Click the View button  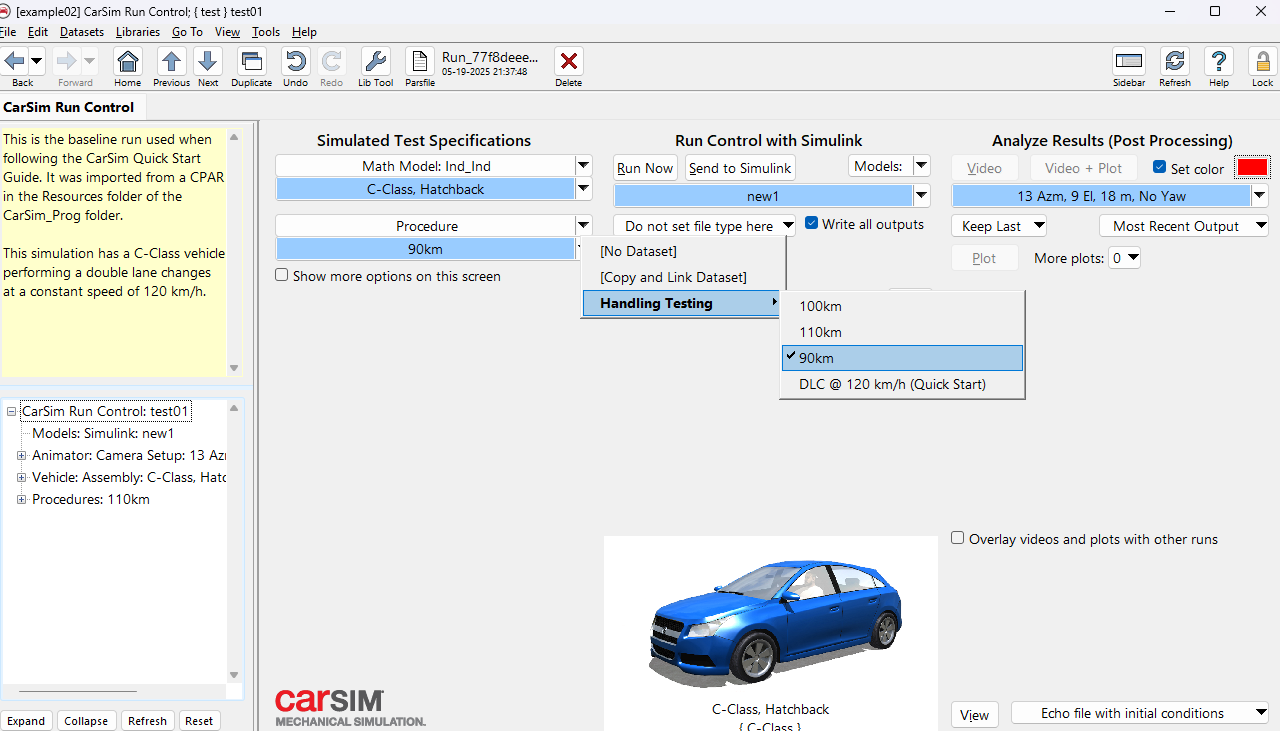(974, 715)
